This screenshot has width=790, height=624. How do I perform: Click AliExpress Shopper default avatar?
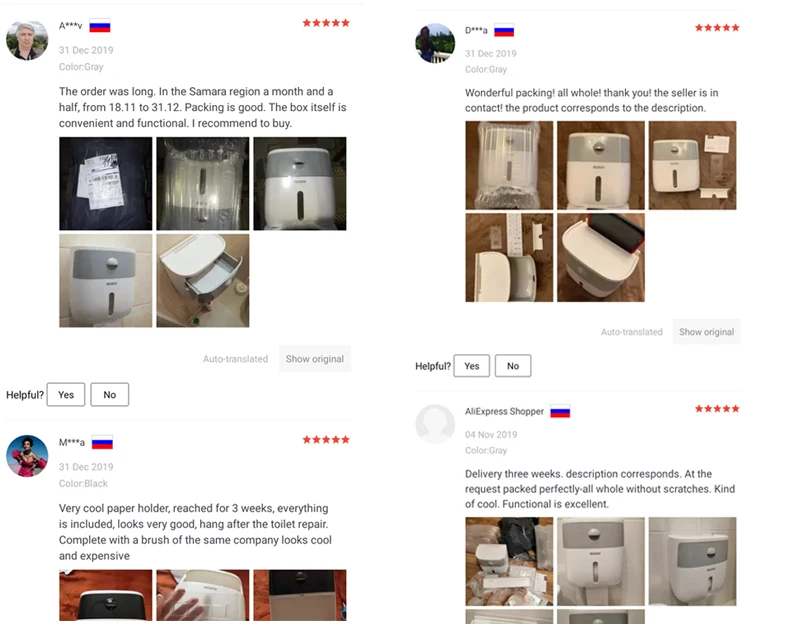[435, 424]
